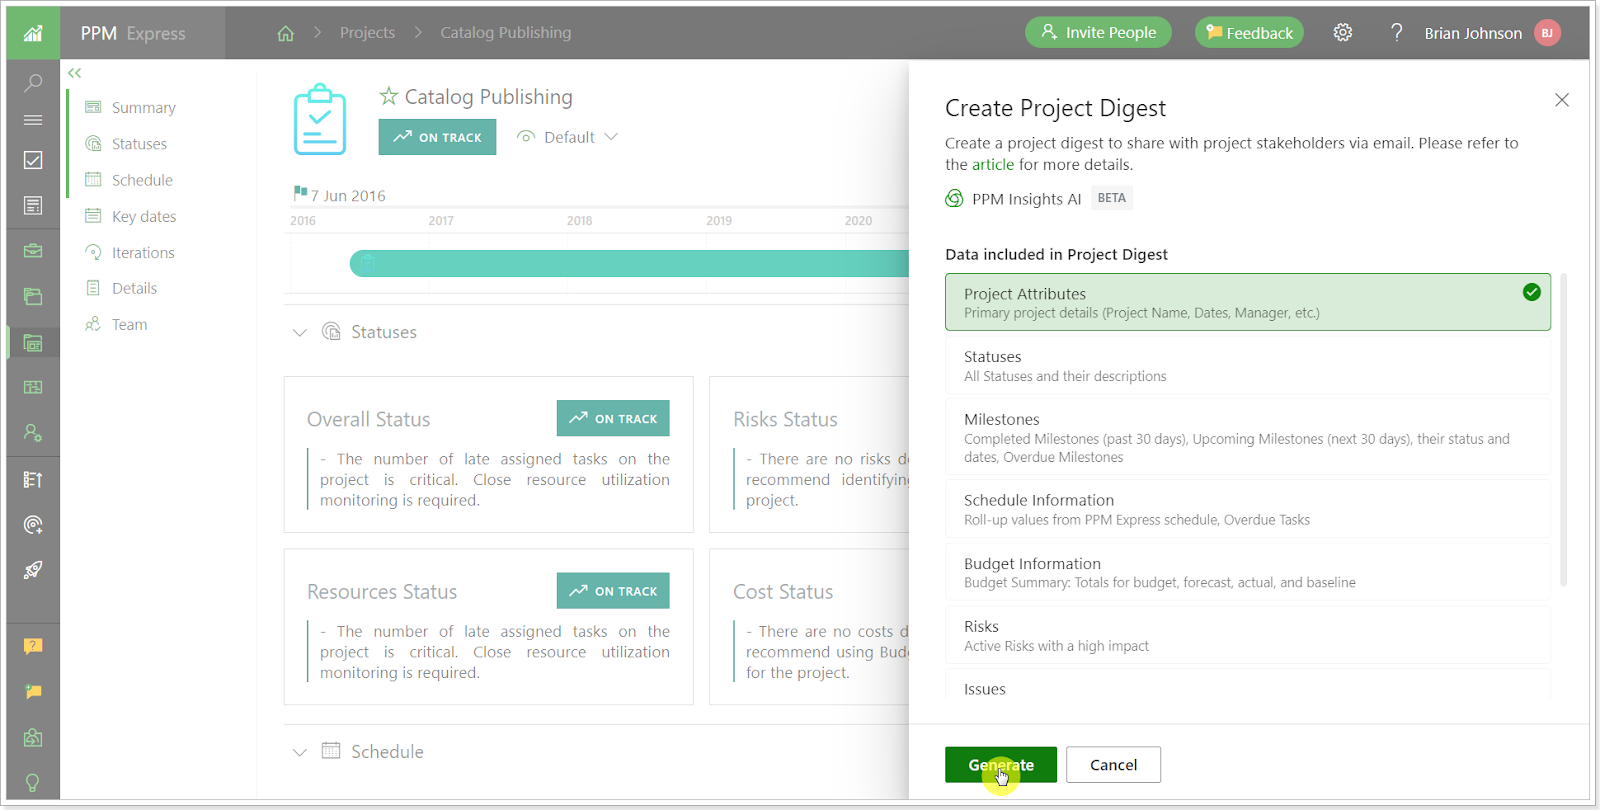Click the rocket icon in left sidebar
Image resolution: width=1600 pixels, height=810 pixels.
pos(33,570)
